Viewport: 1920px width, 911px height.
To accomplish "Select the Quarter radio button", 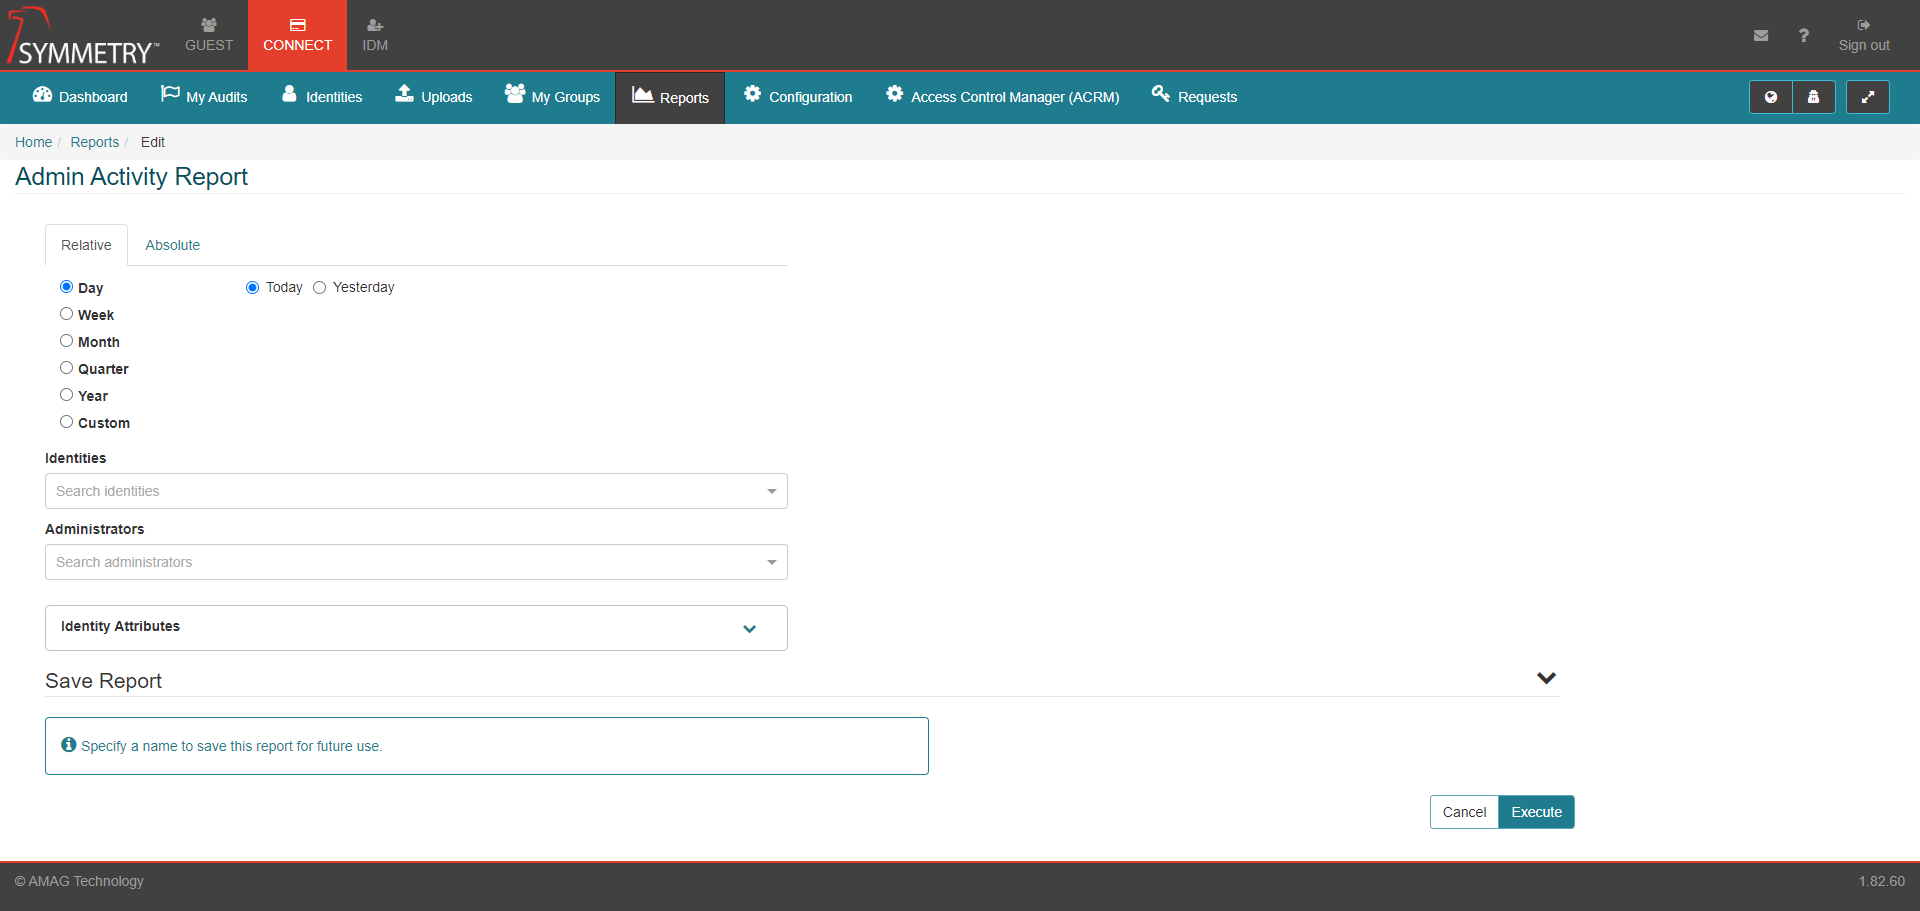I will click(x=66, y=368).
